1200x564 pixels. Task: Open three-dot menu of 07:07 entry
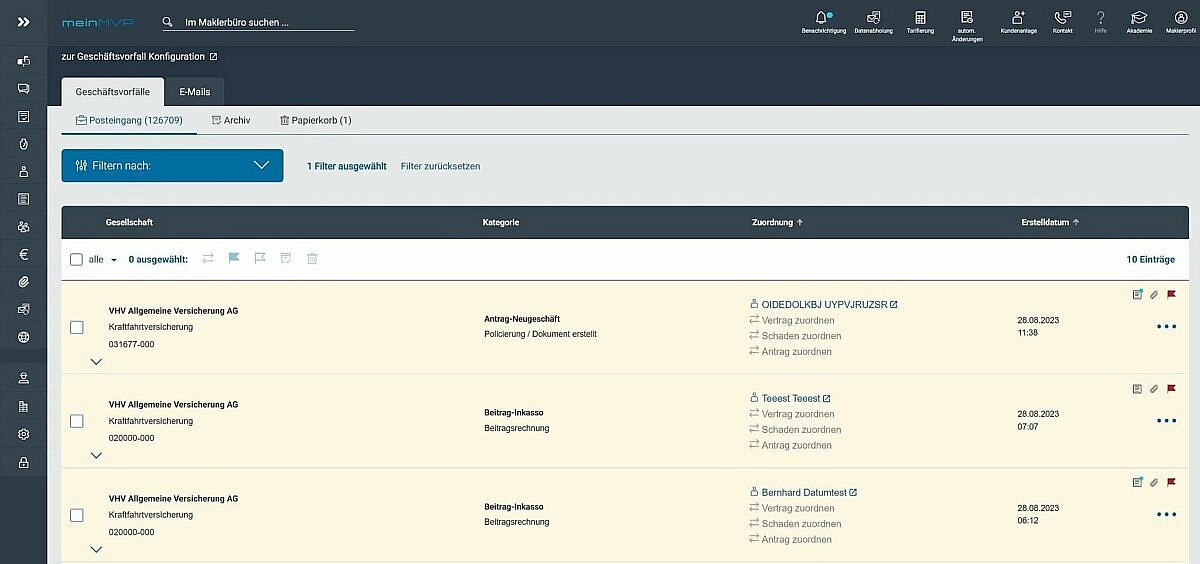point(1166,421)
